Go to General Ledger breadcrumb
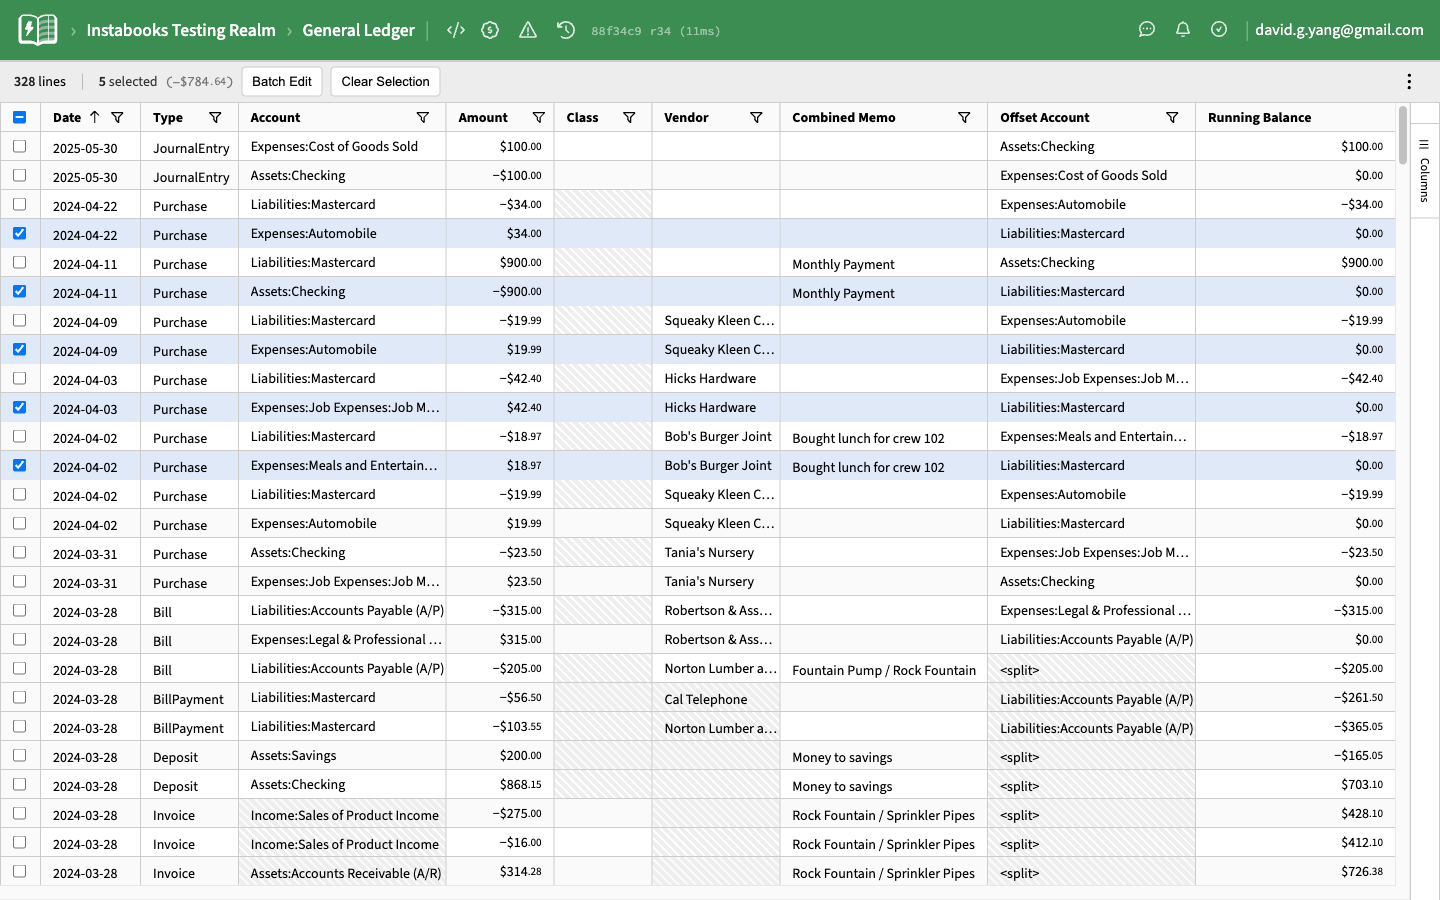1440x900 pixels. point(358,30)
